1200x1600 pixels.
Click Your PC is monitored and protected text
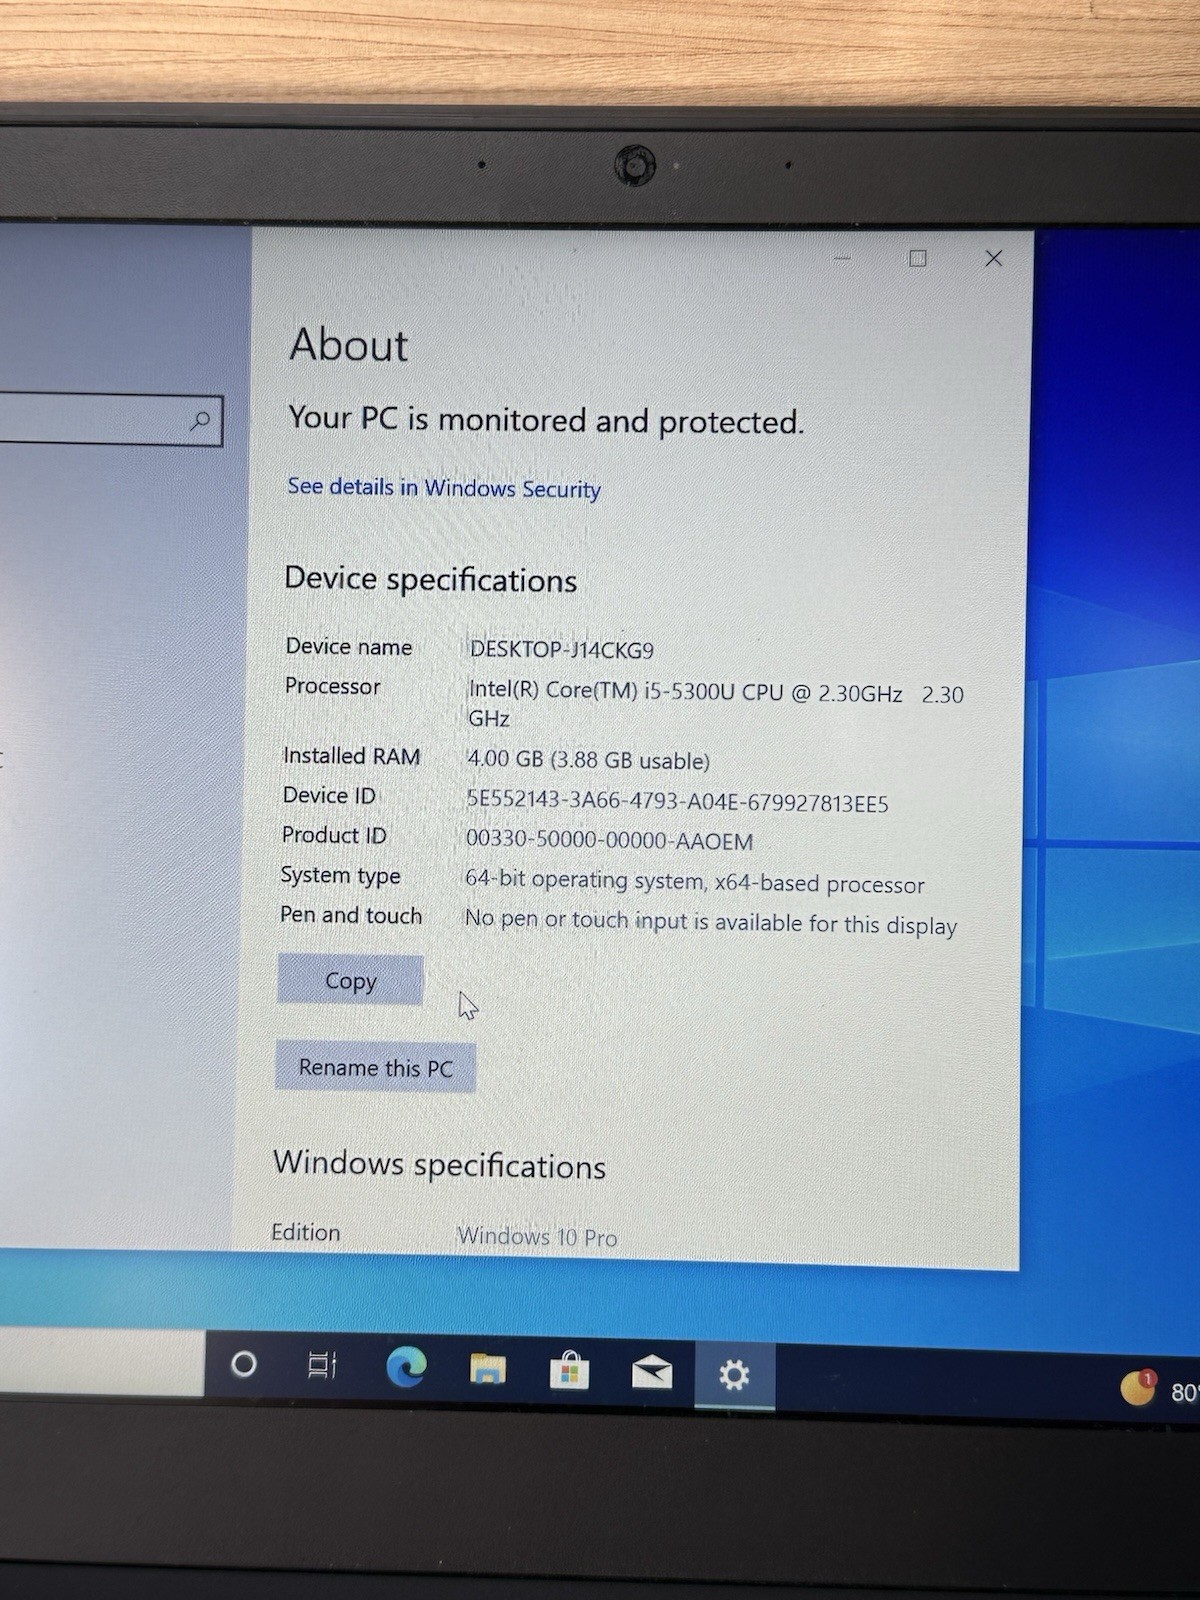546,420
